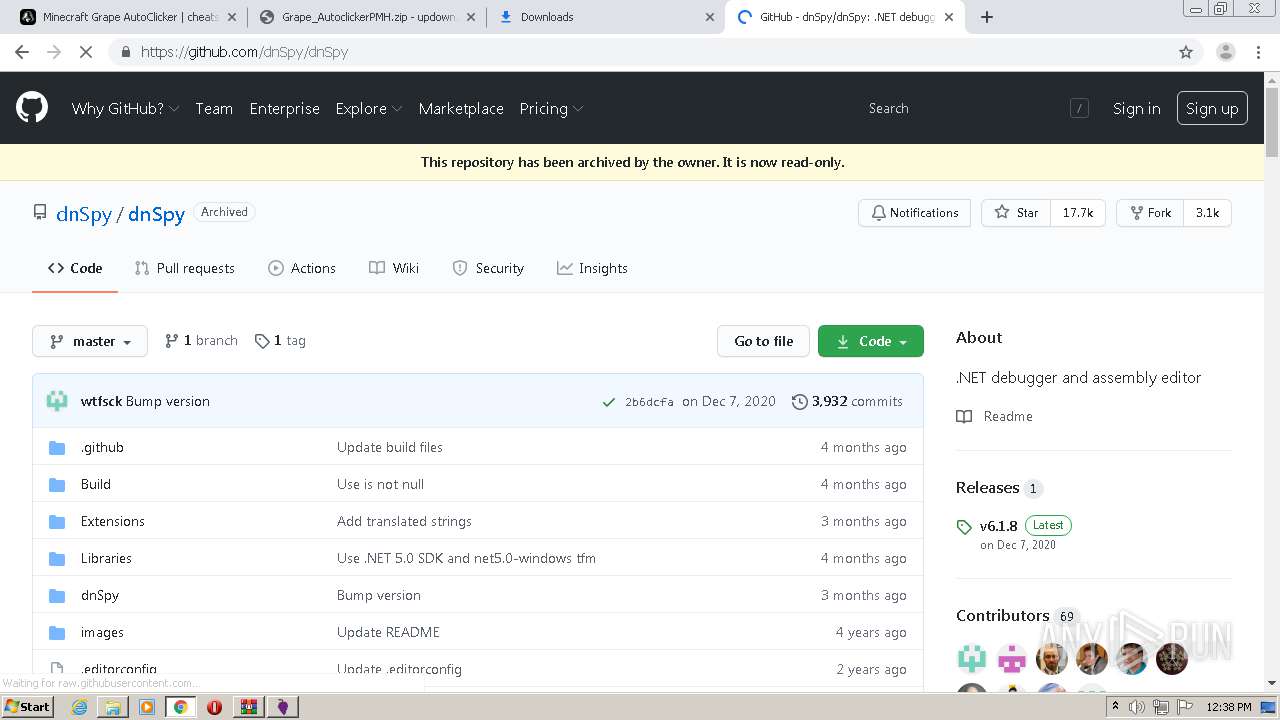Screen dimensions: 1280x720
Task: Star the dnSpy repository
Action: click(1016, 213)
